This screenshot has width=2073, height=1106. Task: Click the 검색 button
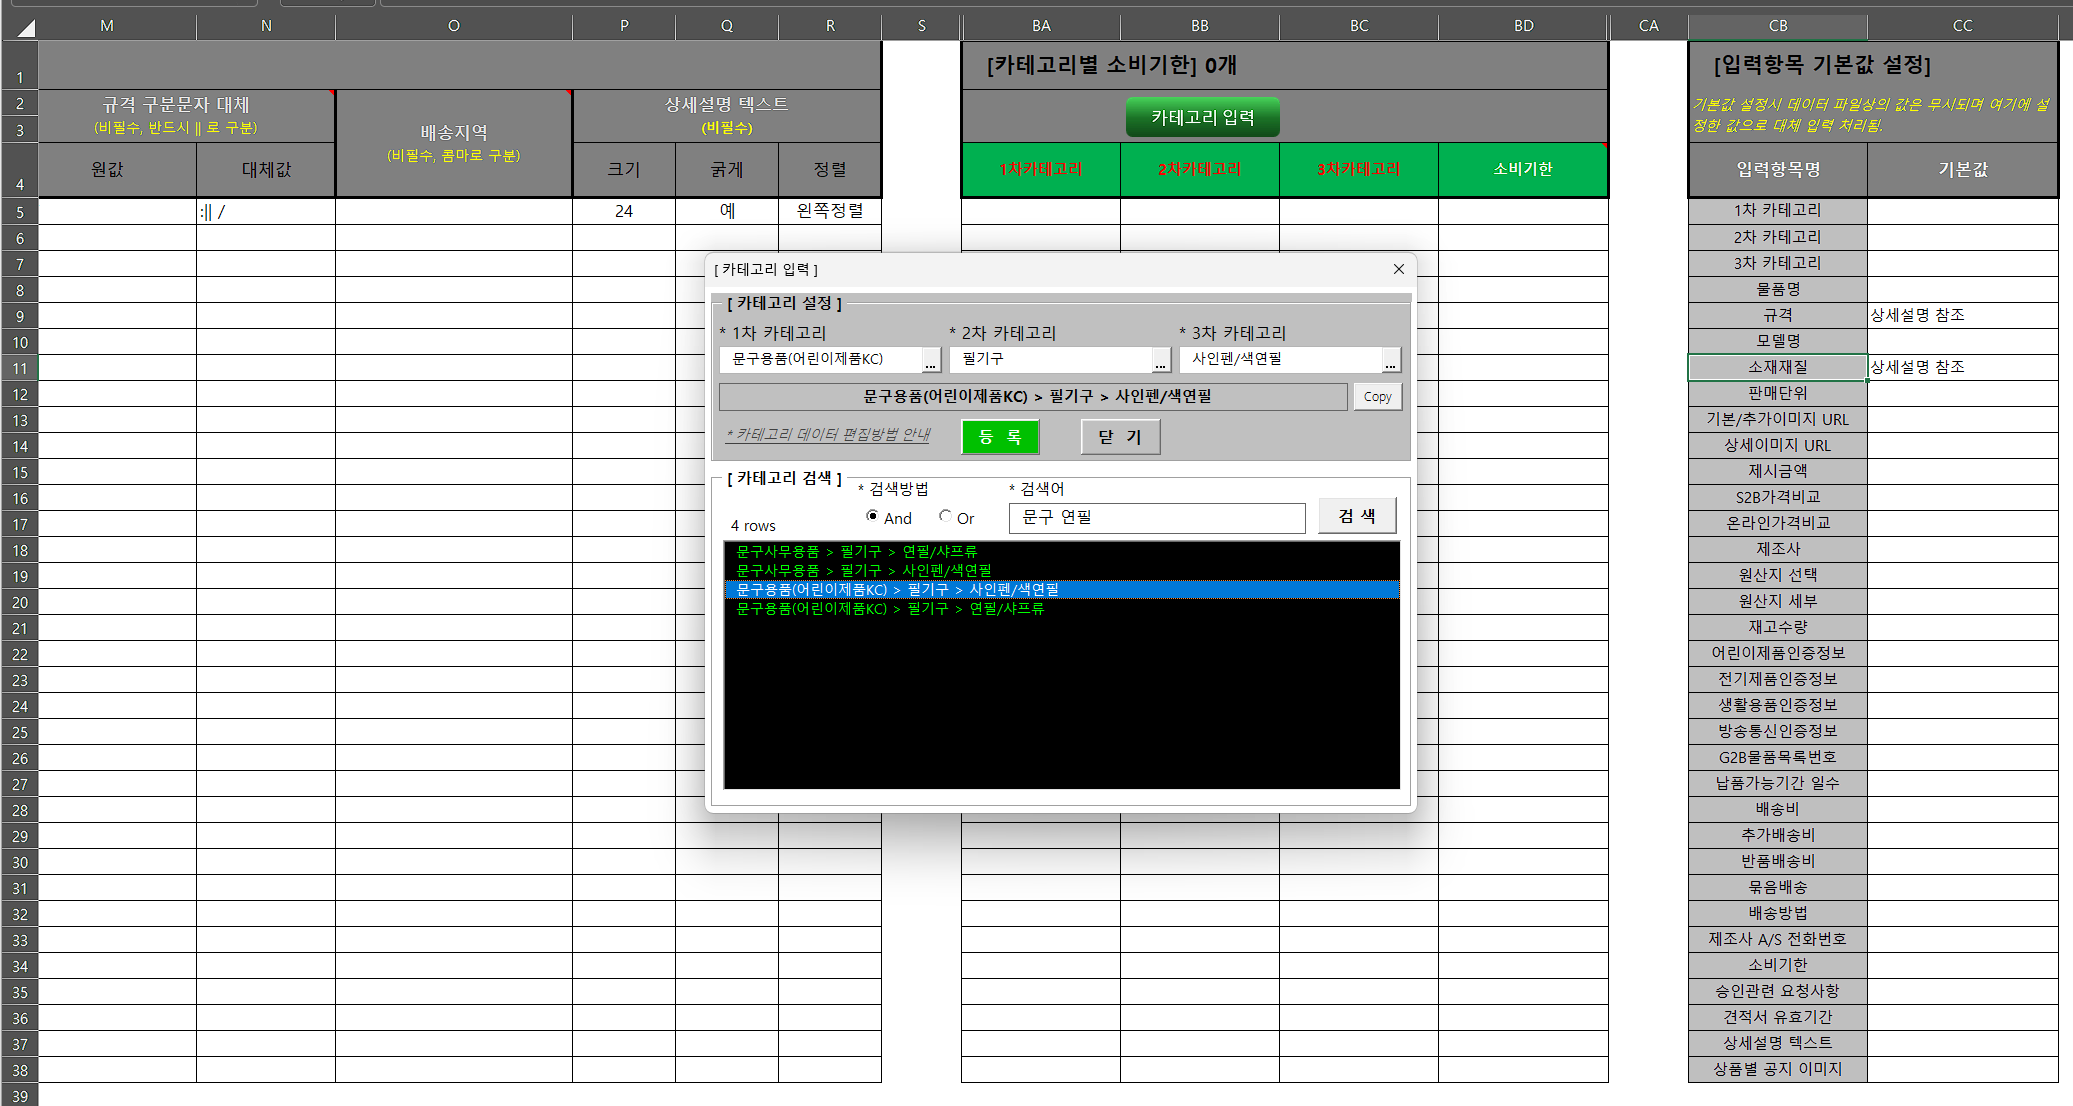(1356, 516)
